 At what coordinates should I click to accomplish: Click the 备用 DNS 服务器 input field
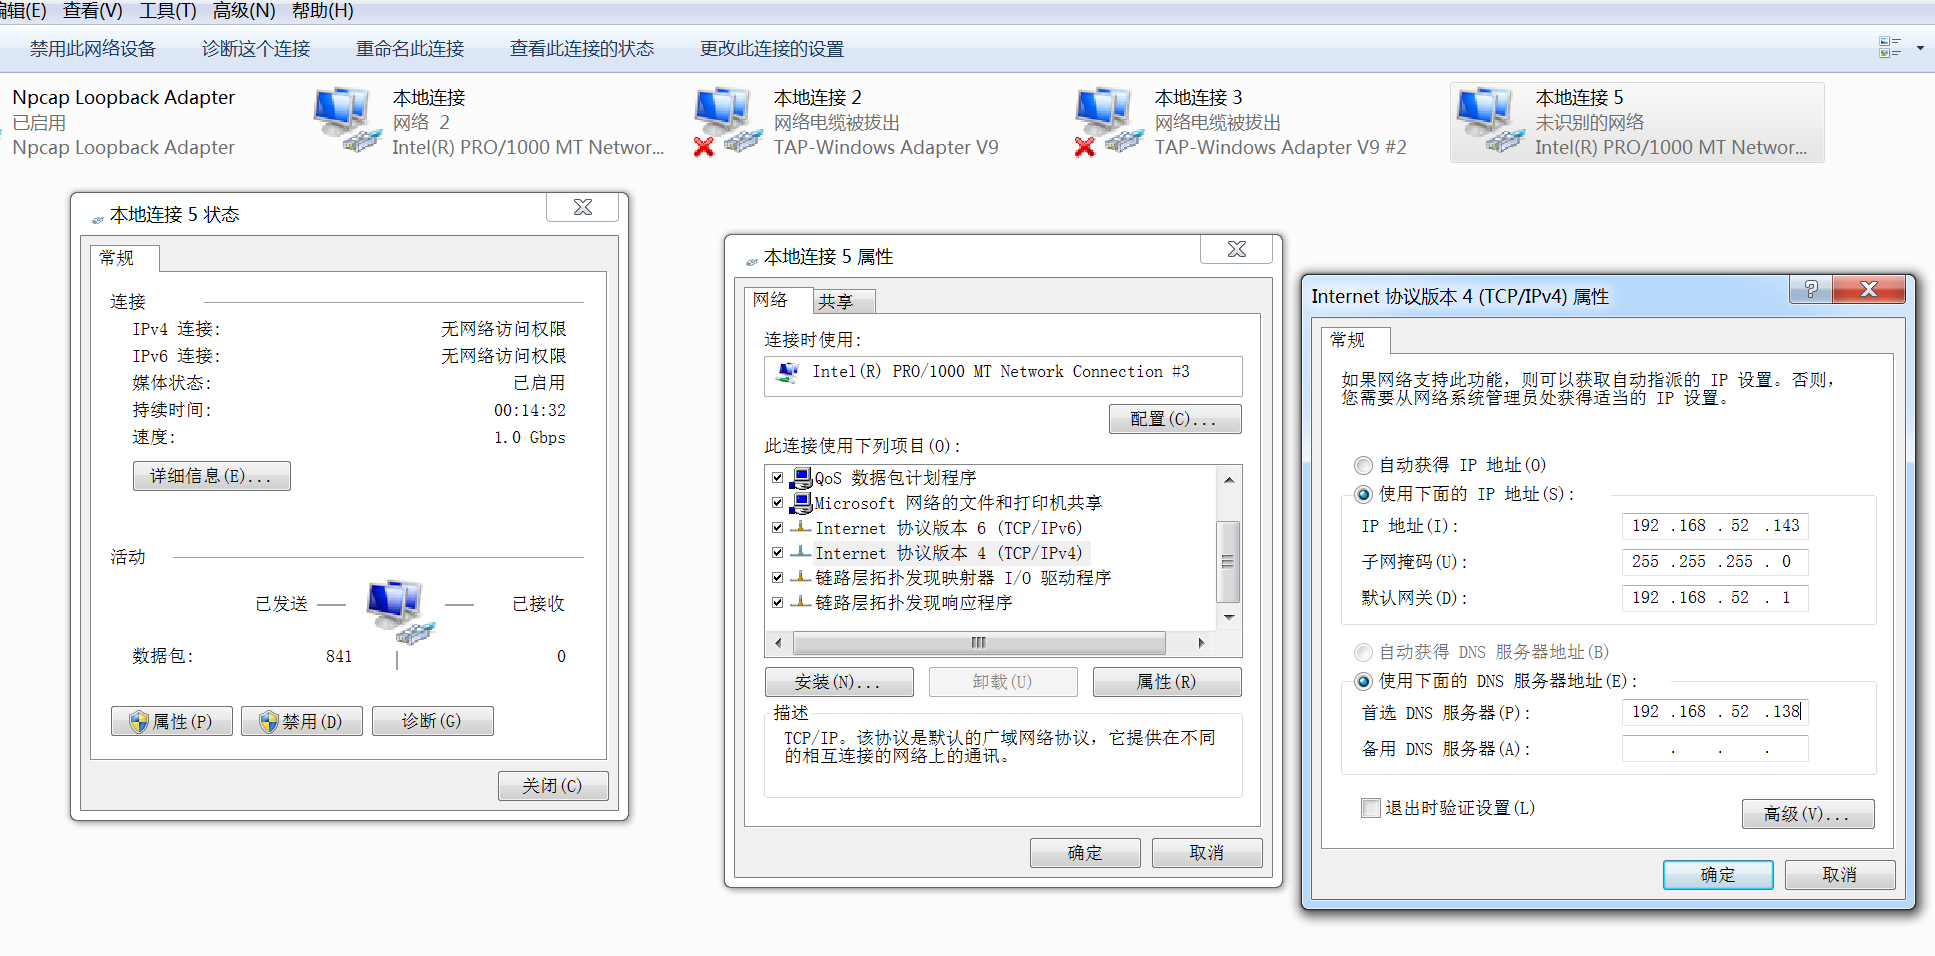(x=1714, y=749)
